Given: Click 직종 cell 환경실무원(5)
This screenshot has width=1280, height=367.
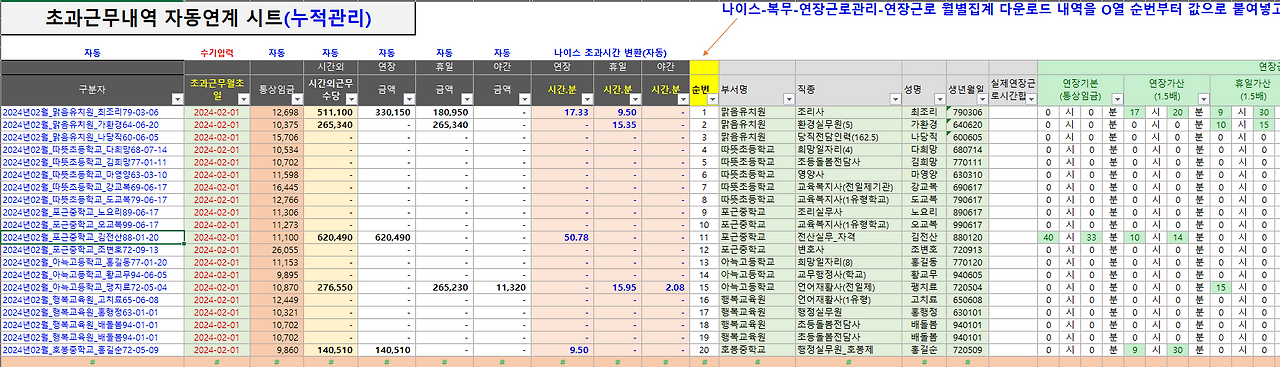Looking at the screenshot, I should pos(847,125).
